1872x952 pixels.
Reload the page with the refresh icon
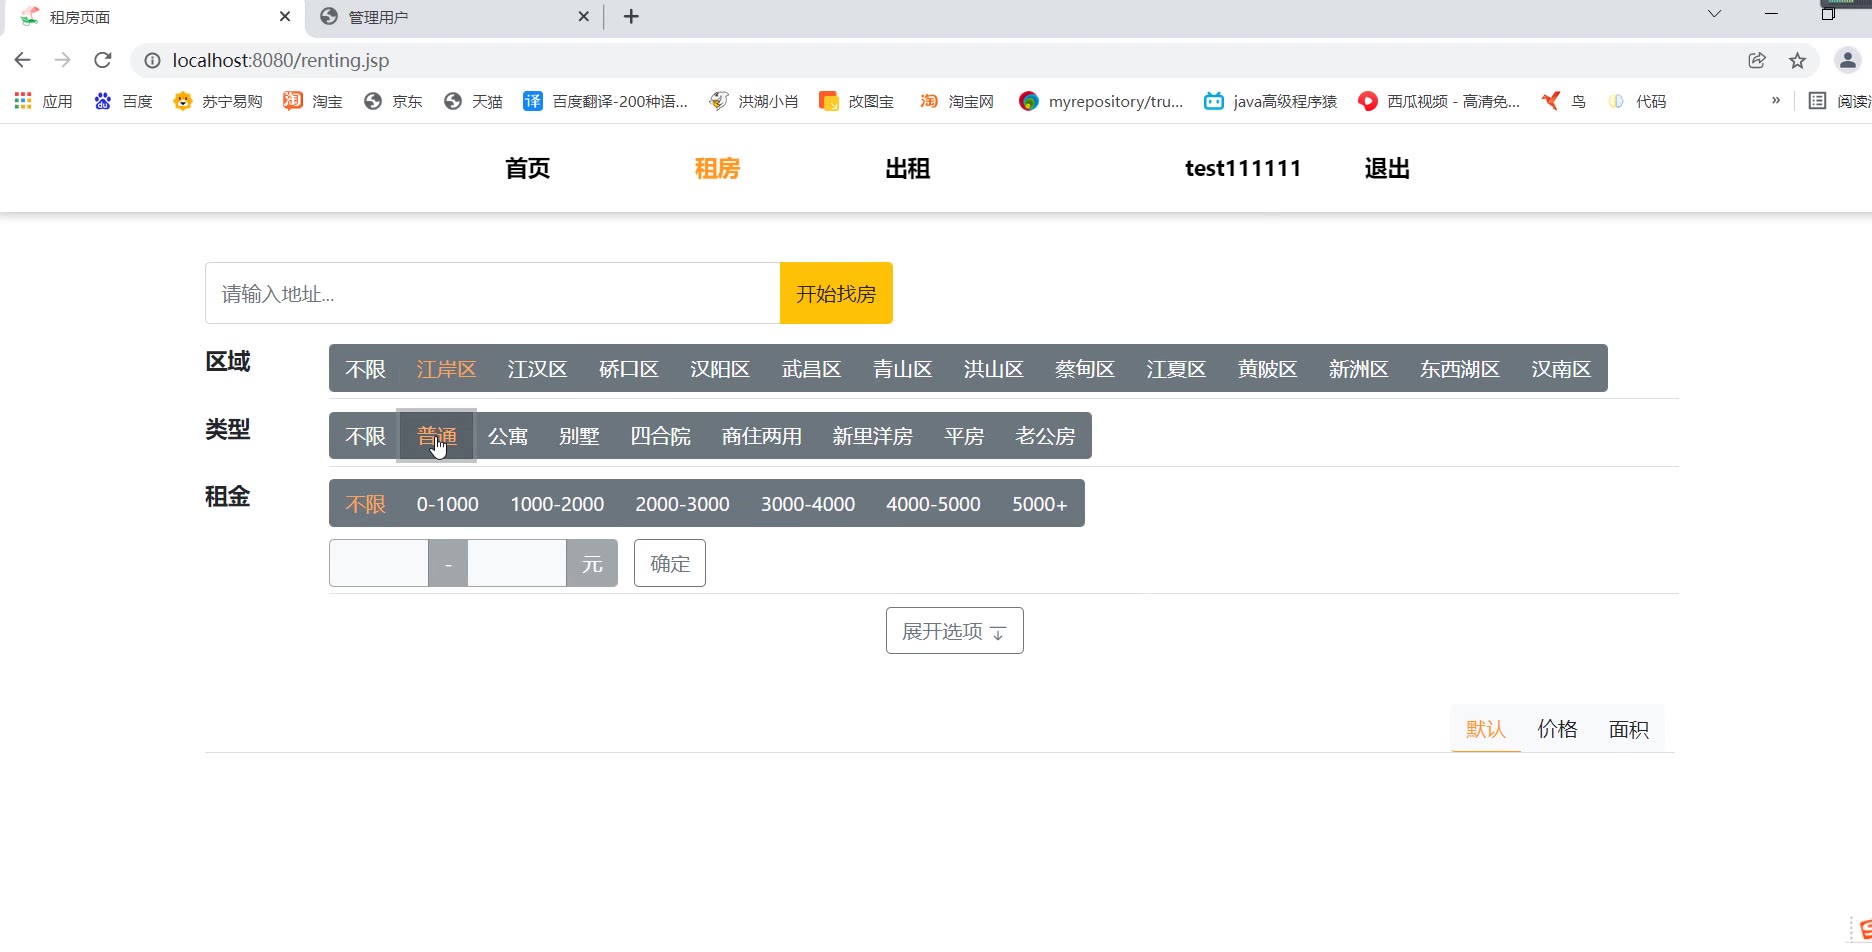102,60
